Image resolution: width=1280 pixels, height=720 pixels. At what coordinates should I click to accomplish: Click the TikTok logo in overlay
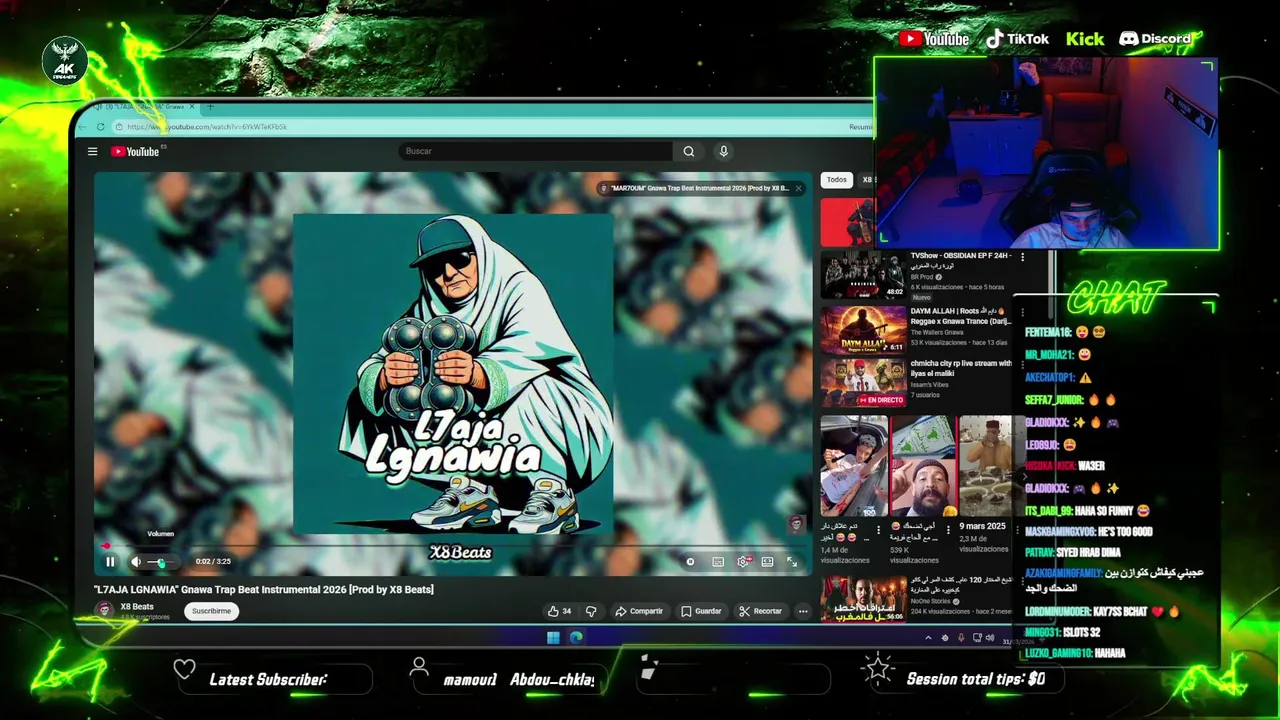point(1018,39)
